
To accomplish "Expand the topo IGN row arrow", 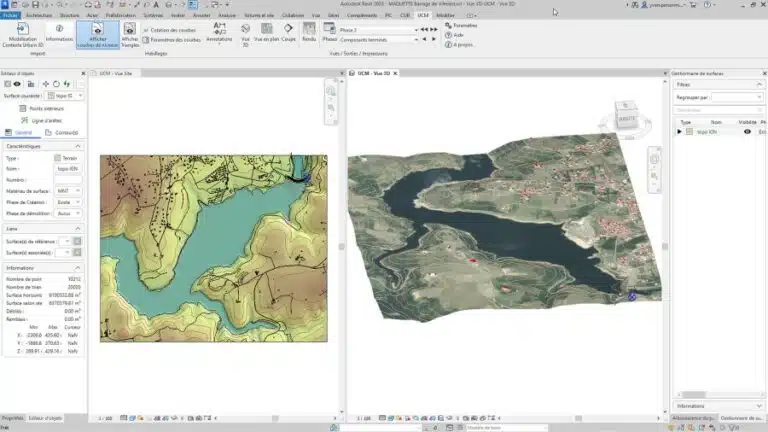I will point(680,132).
